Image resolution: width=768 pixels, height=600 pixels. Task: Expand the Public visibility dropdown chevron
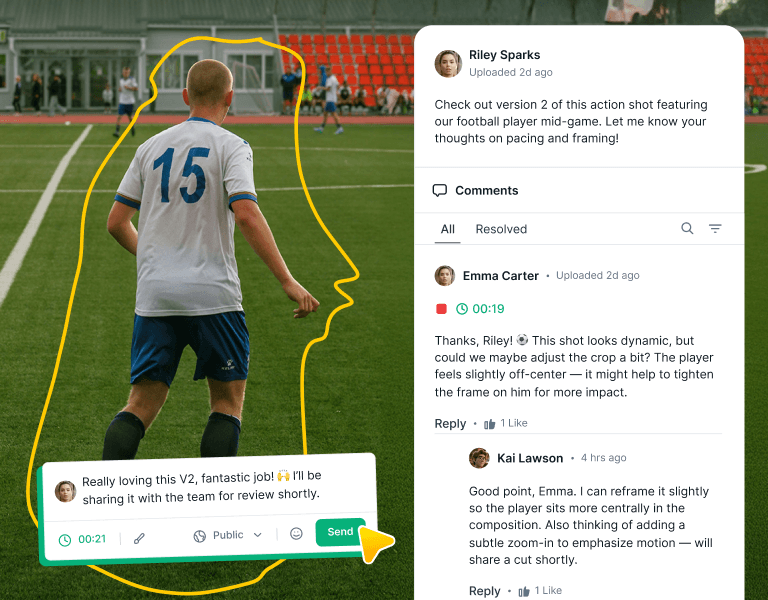pos(258,535)
